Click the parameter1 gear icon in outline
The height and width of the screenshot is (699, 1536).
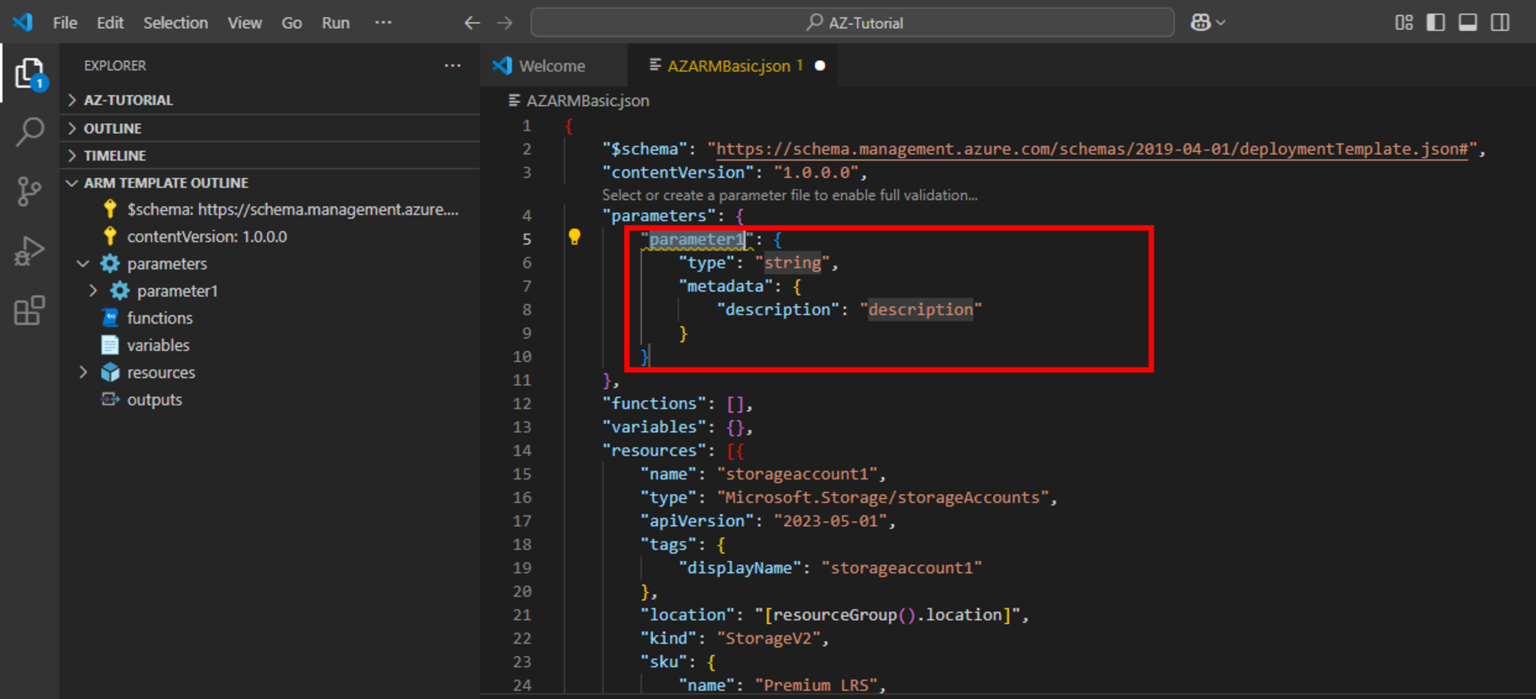120,290
